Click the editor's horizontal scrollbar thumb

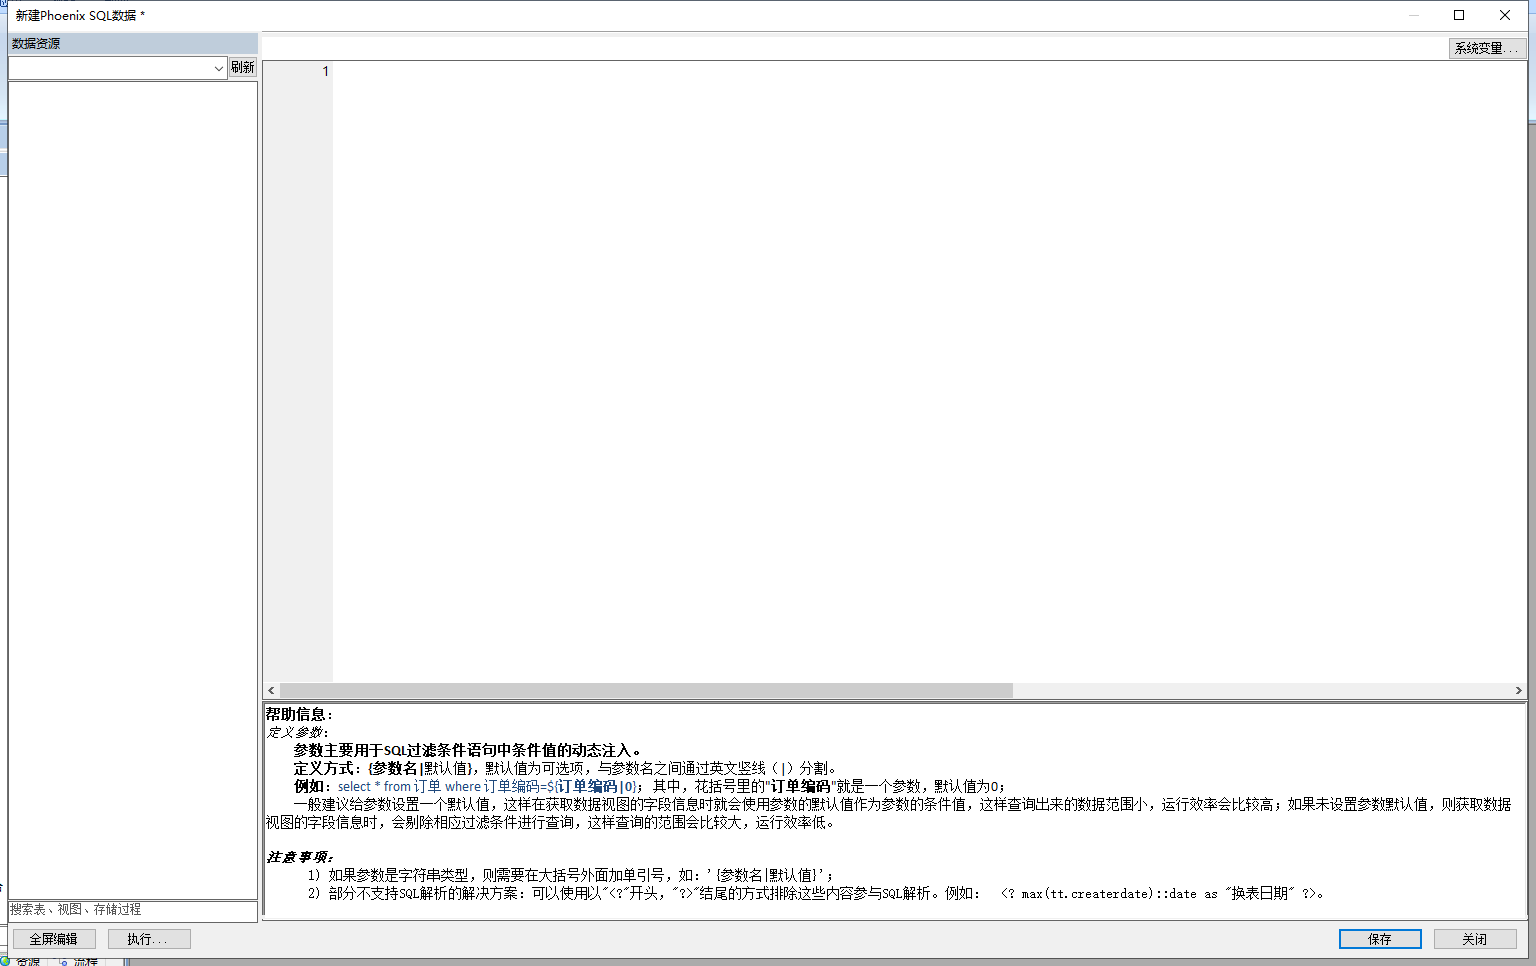pyautogui.click(x=645, y=691)
